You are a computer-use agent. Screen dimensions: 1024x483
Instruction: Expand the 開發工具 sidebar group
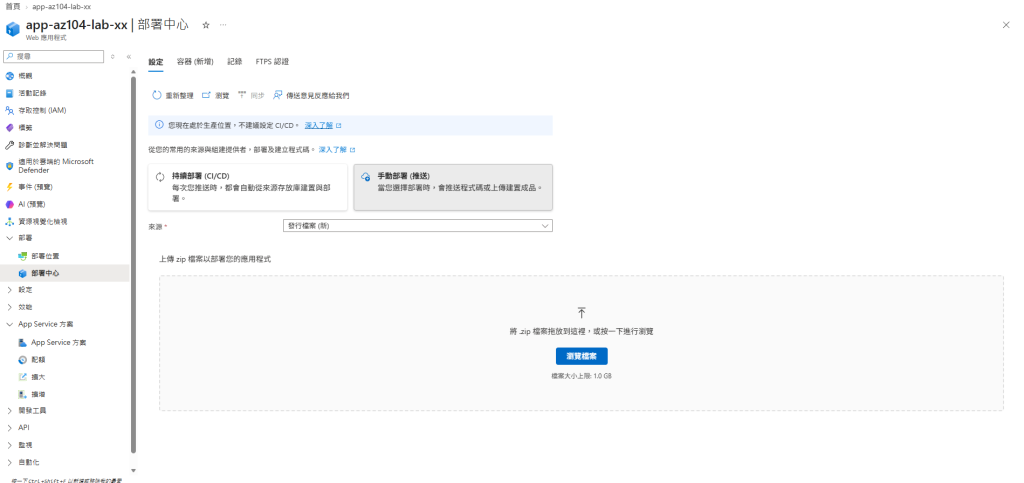pos(9,411)
